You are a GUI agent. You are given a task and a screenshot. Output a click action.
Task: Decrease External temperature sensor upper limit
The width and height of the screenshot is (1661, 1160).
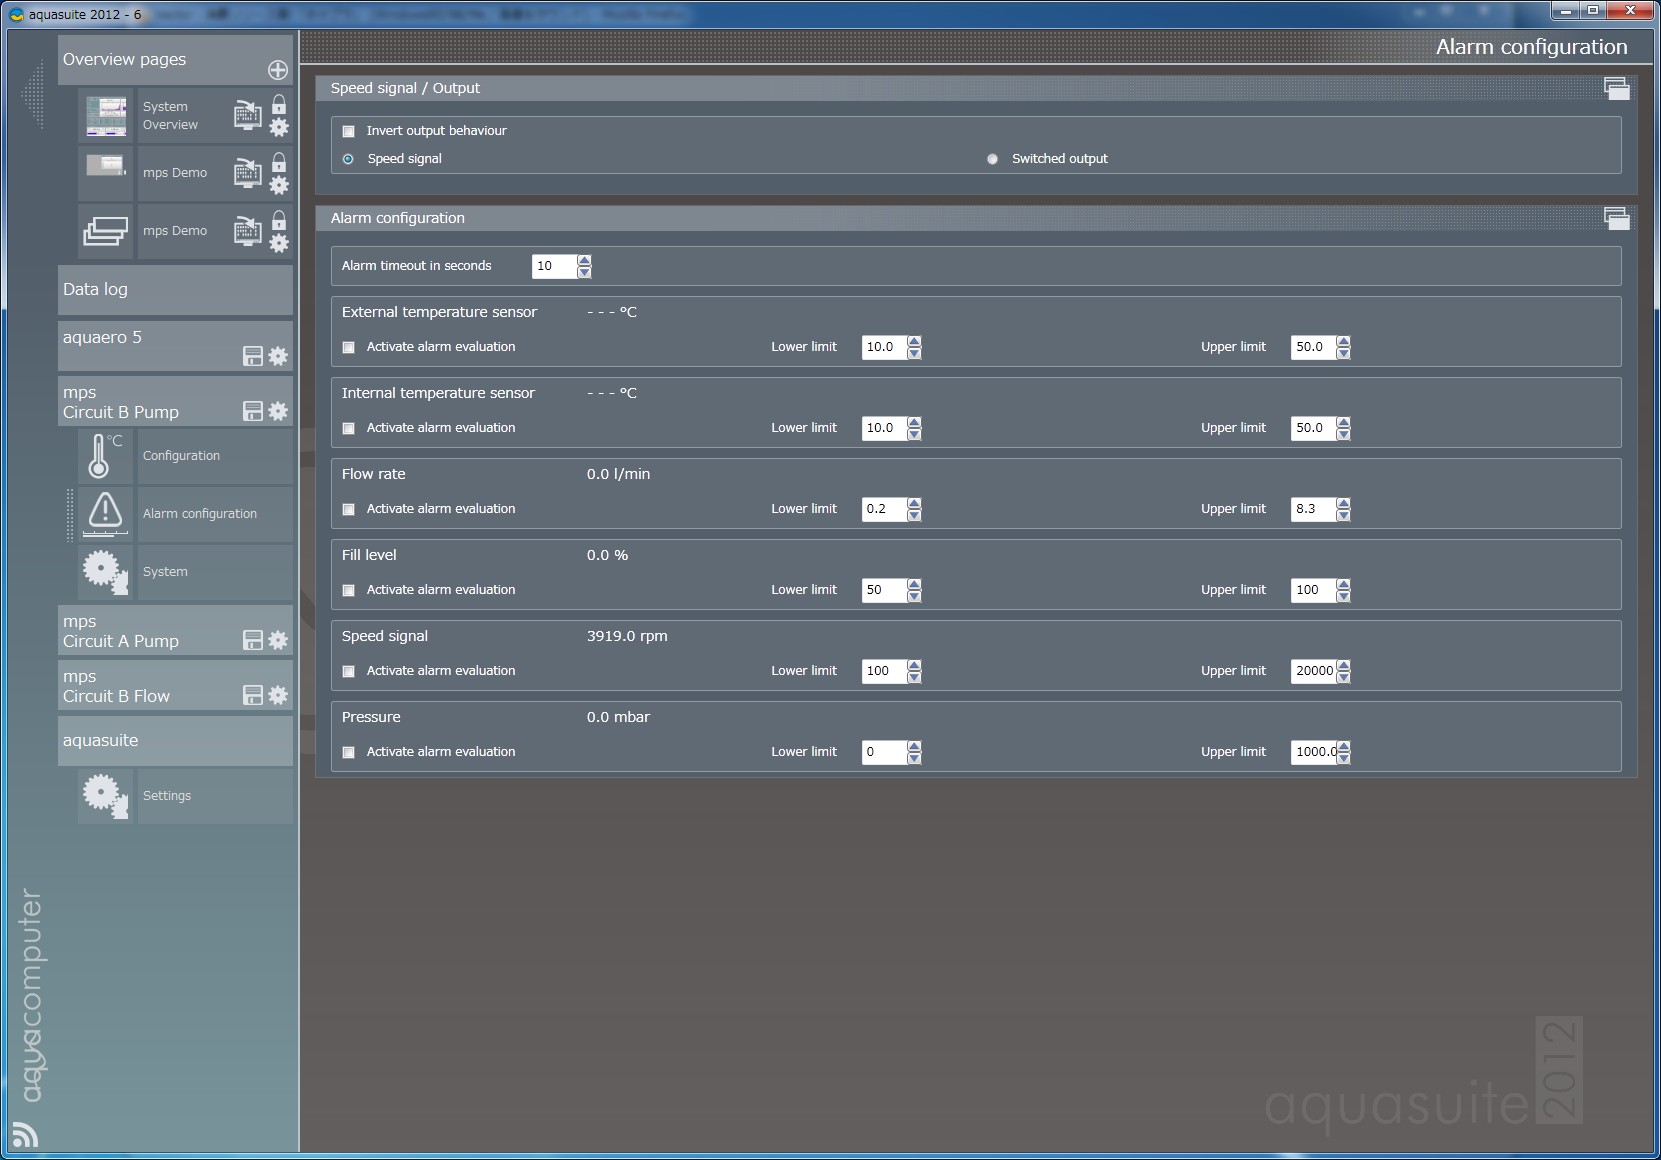(1344, 353)
